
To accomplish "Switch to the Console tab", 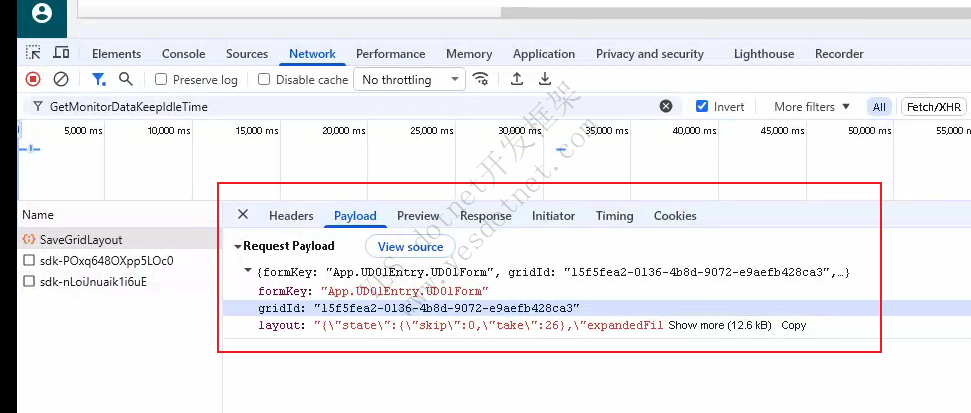I will [183, 54].
